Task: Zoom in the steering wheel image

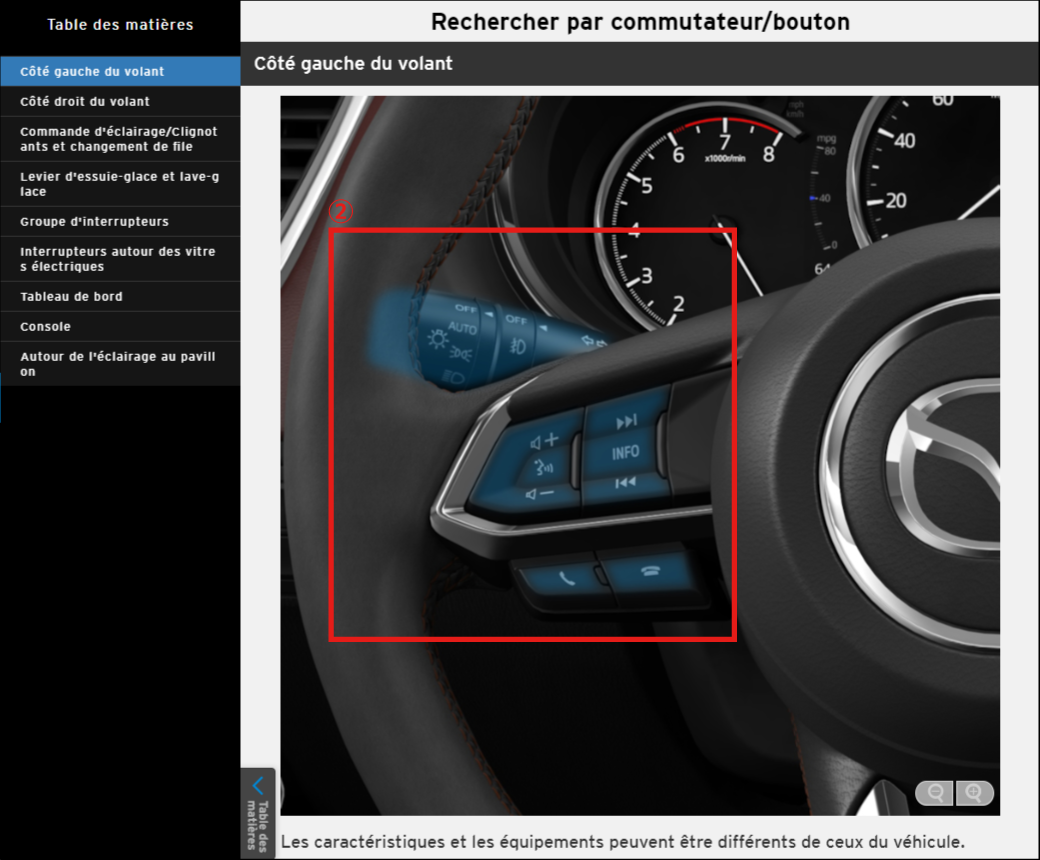Action: (x=974, y=793)
